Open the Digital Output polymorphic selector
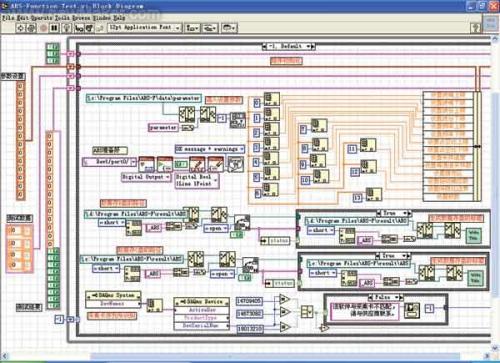500x363 pixels. (x=146, y=177)
